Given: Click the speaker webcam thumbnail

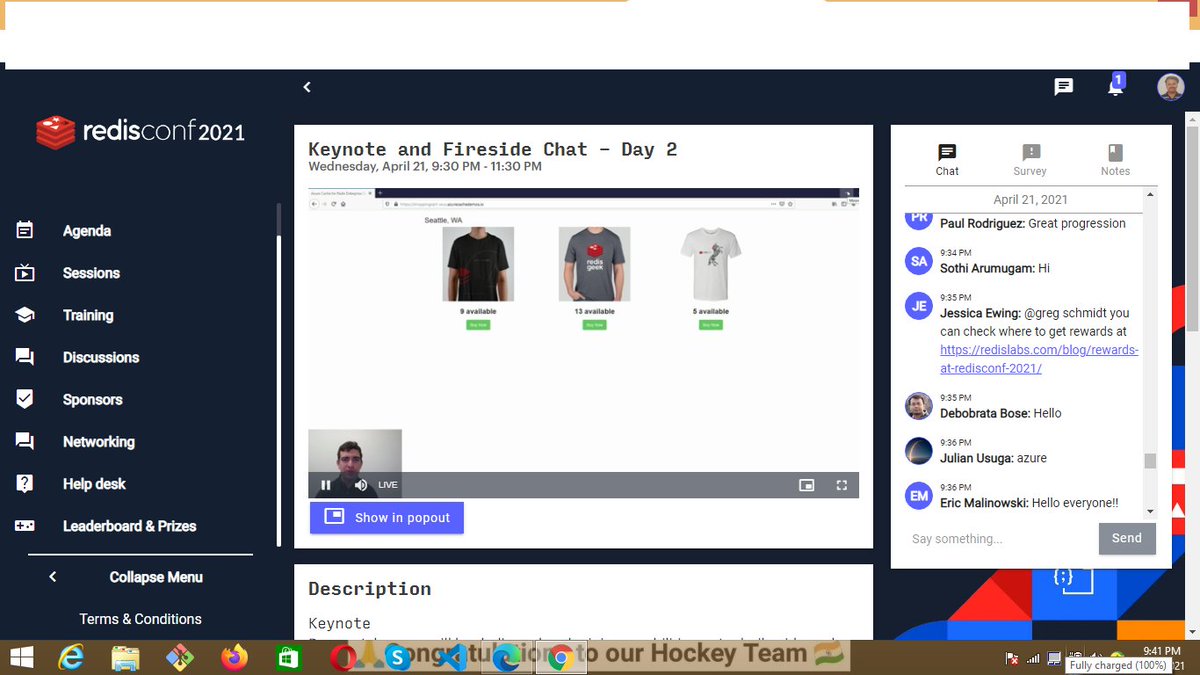Looking at the screenshot, I should tap(355, 463).
